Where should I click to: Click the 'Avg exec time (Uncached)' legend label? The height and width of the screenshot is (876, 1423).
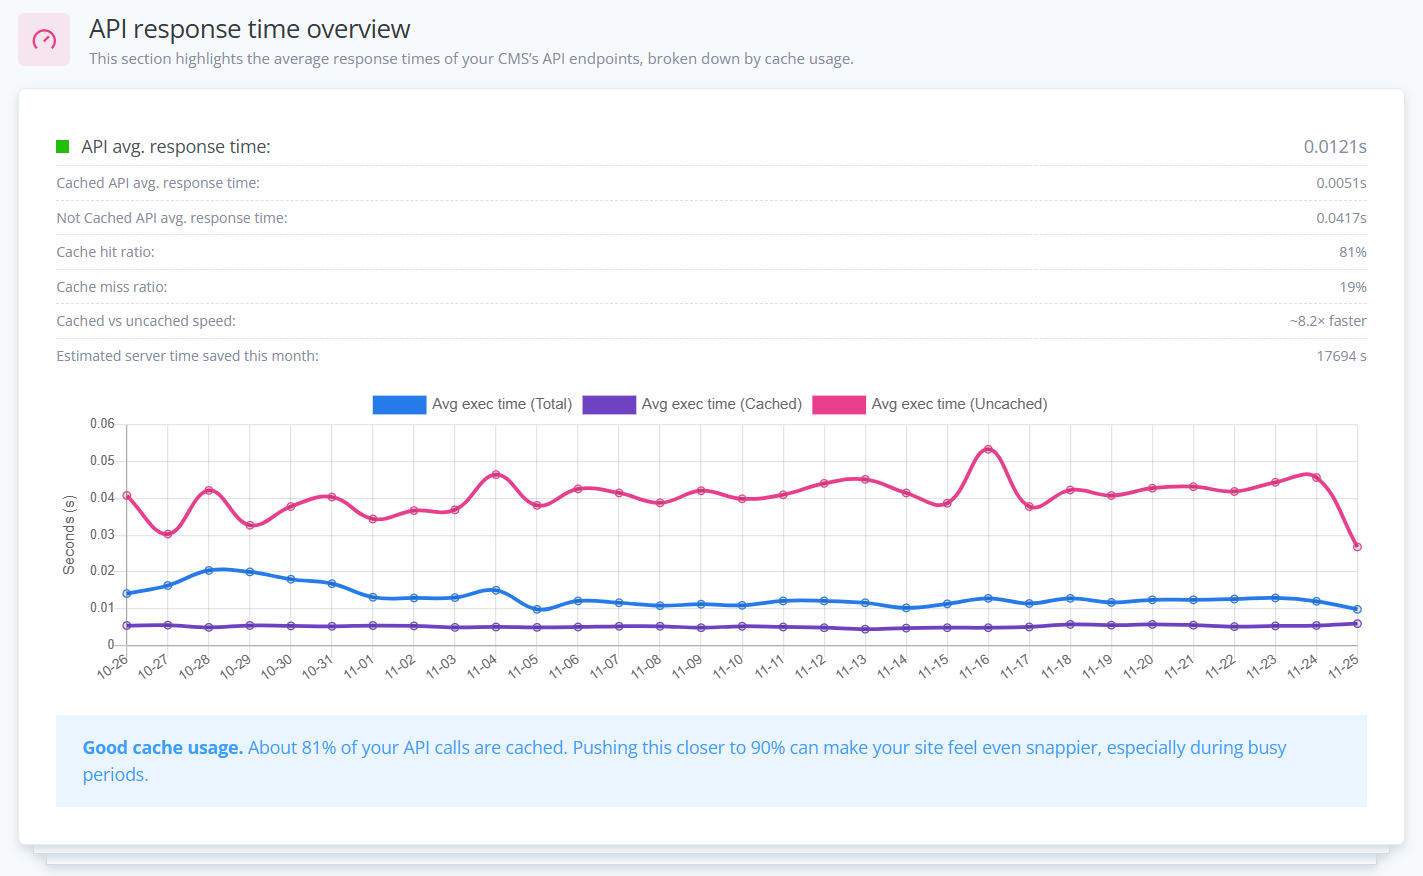960,404
